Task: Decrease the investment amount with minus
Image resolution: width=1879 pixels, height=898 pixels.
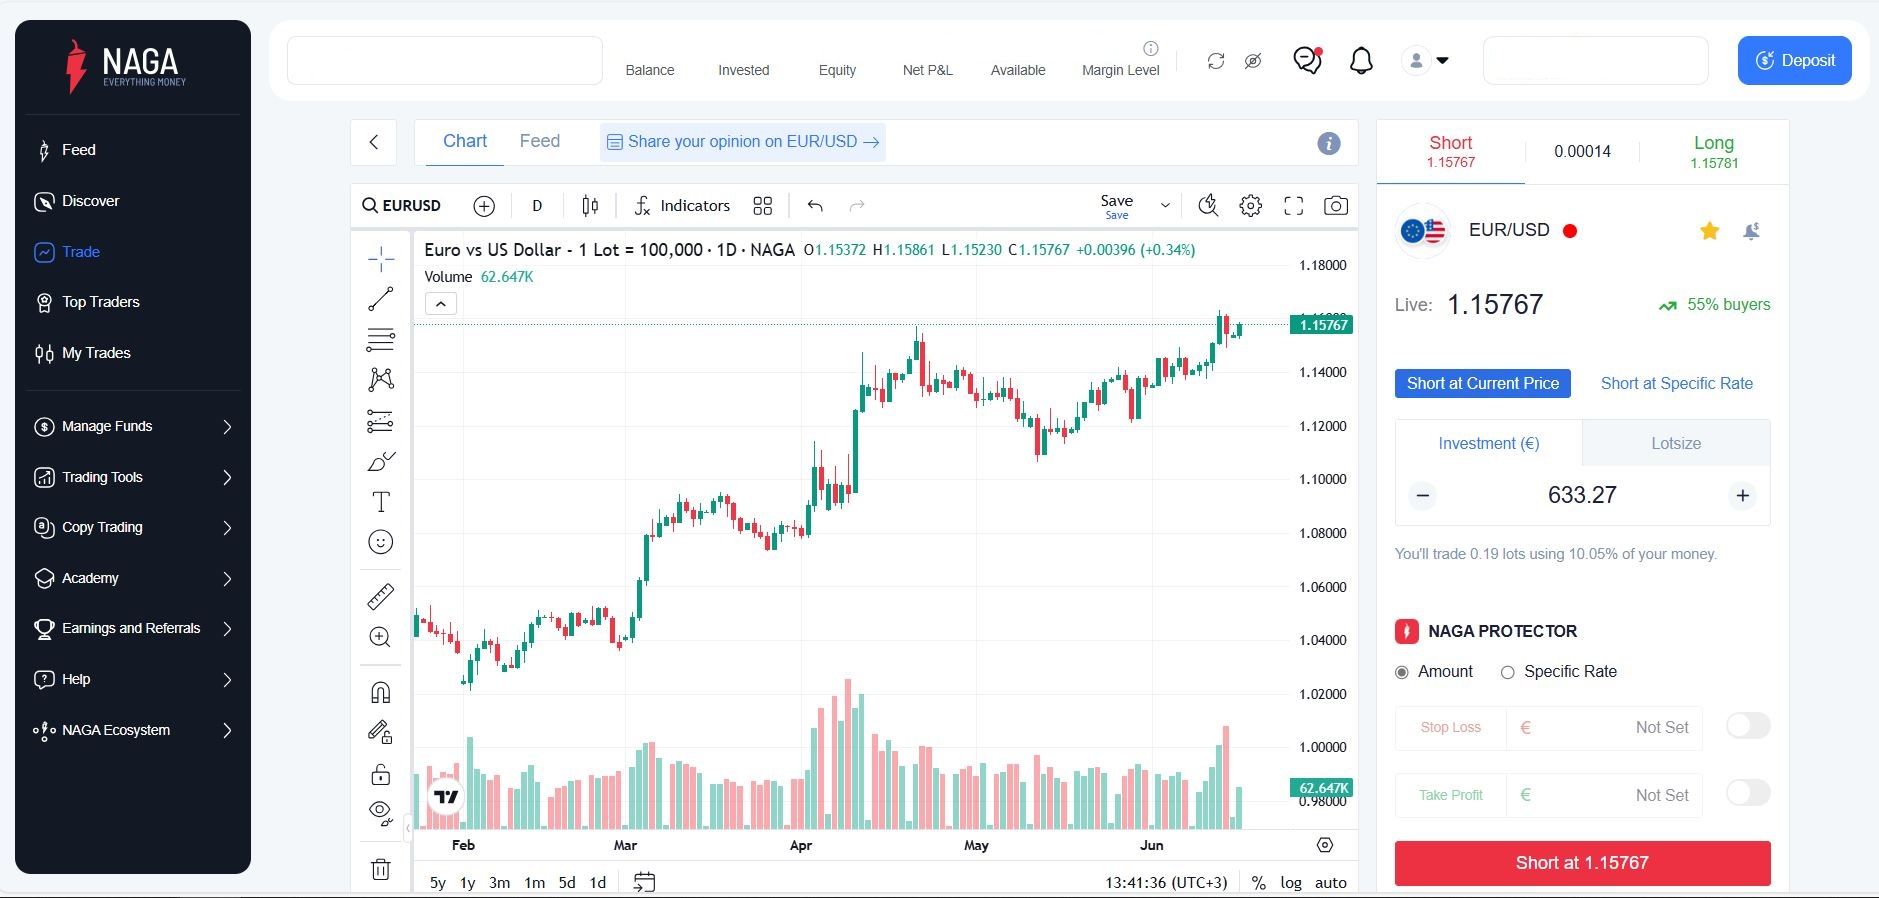Action: pos(1423,496)
